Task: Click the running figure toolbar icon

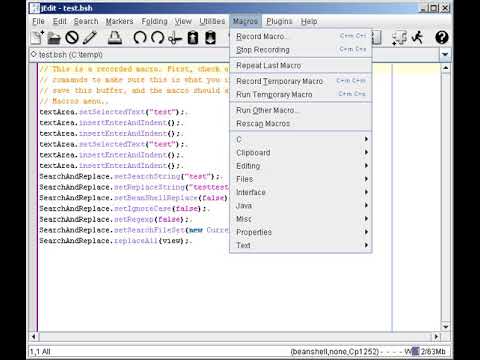Action: click(x=418, y=37)
